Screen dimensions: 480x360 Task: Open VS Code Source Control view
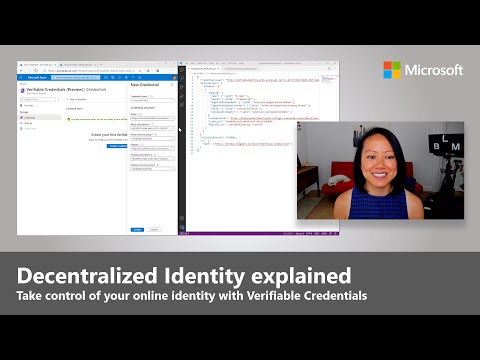182,87
